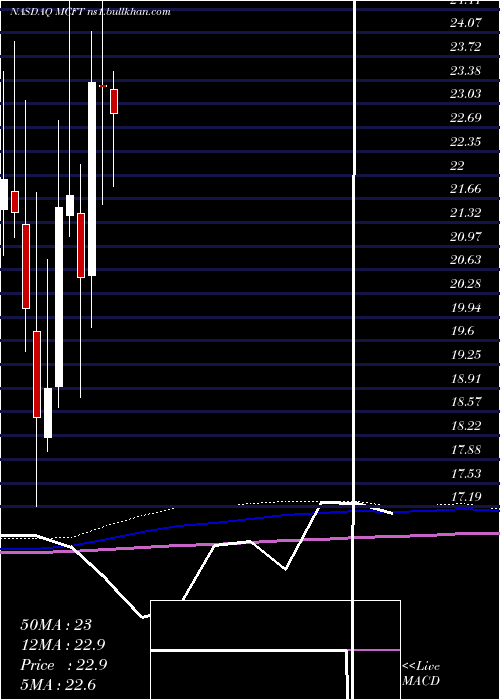Viewport: 500px width, 700px height.
Task: Click the 23.03 price axis label
Action: tap(466, 93)
